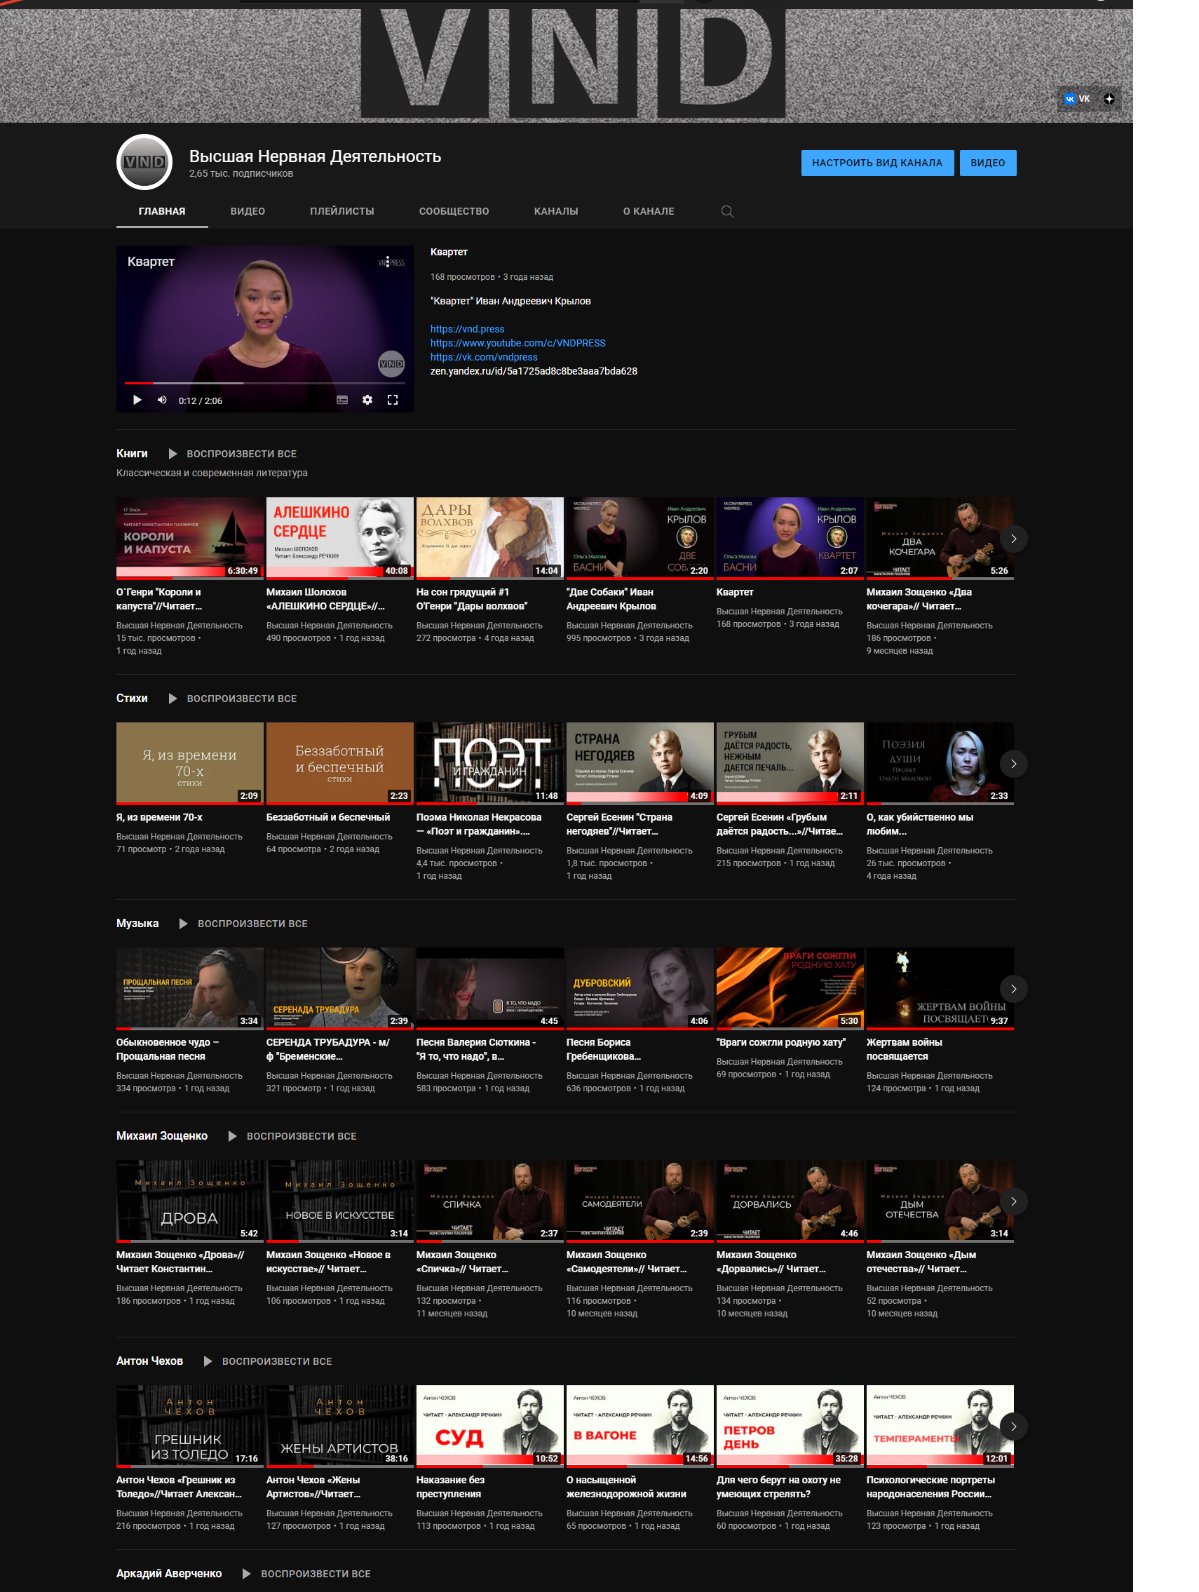The height and width of the screenshot is (1592, 1199).
Task: Play all in Аркадий Аверченко section
Action: click(306, 1574)
